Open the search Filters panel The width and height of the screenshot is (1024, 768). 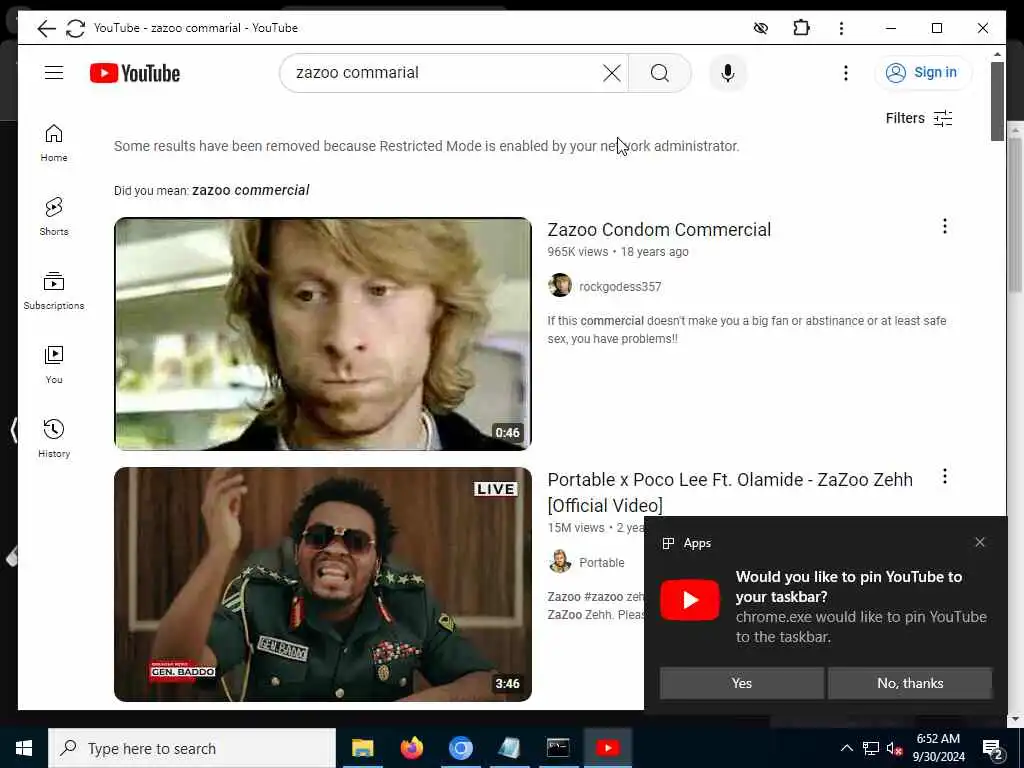(919, 118)
